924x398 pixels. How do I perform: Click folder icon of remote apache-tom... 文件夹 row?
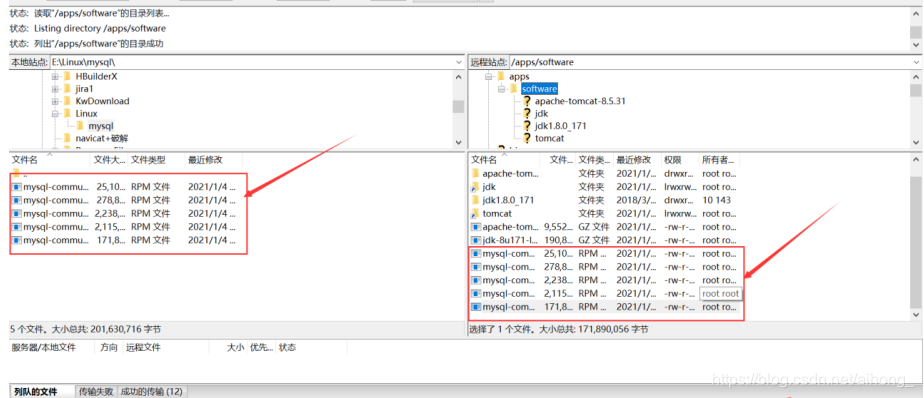pos(476,173)
